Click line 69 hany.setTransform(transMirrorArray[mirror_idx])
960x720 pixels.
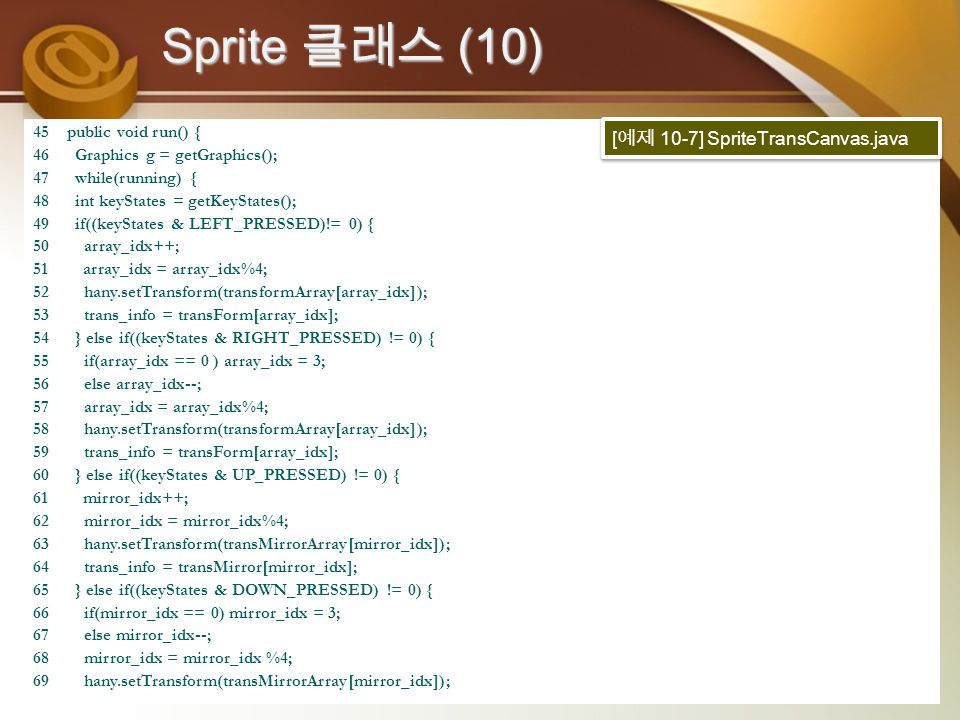(x=268, y=681)
